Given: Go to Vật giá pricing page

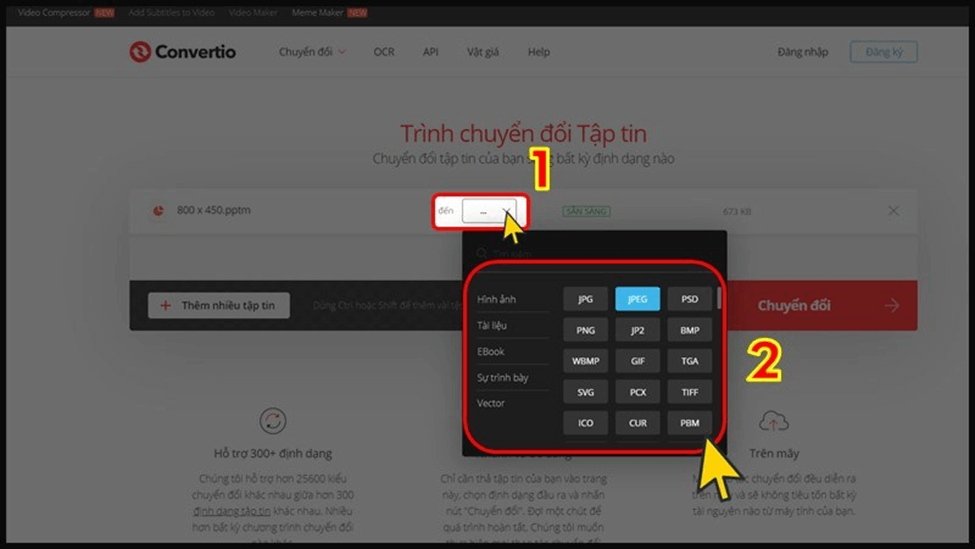Looking at the screenshot, I should point(483,52).
